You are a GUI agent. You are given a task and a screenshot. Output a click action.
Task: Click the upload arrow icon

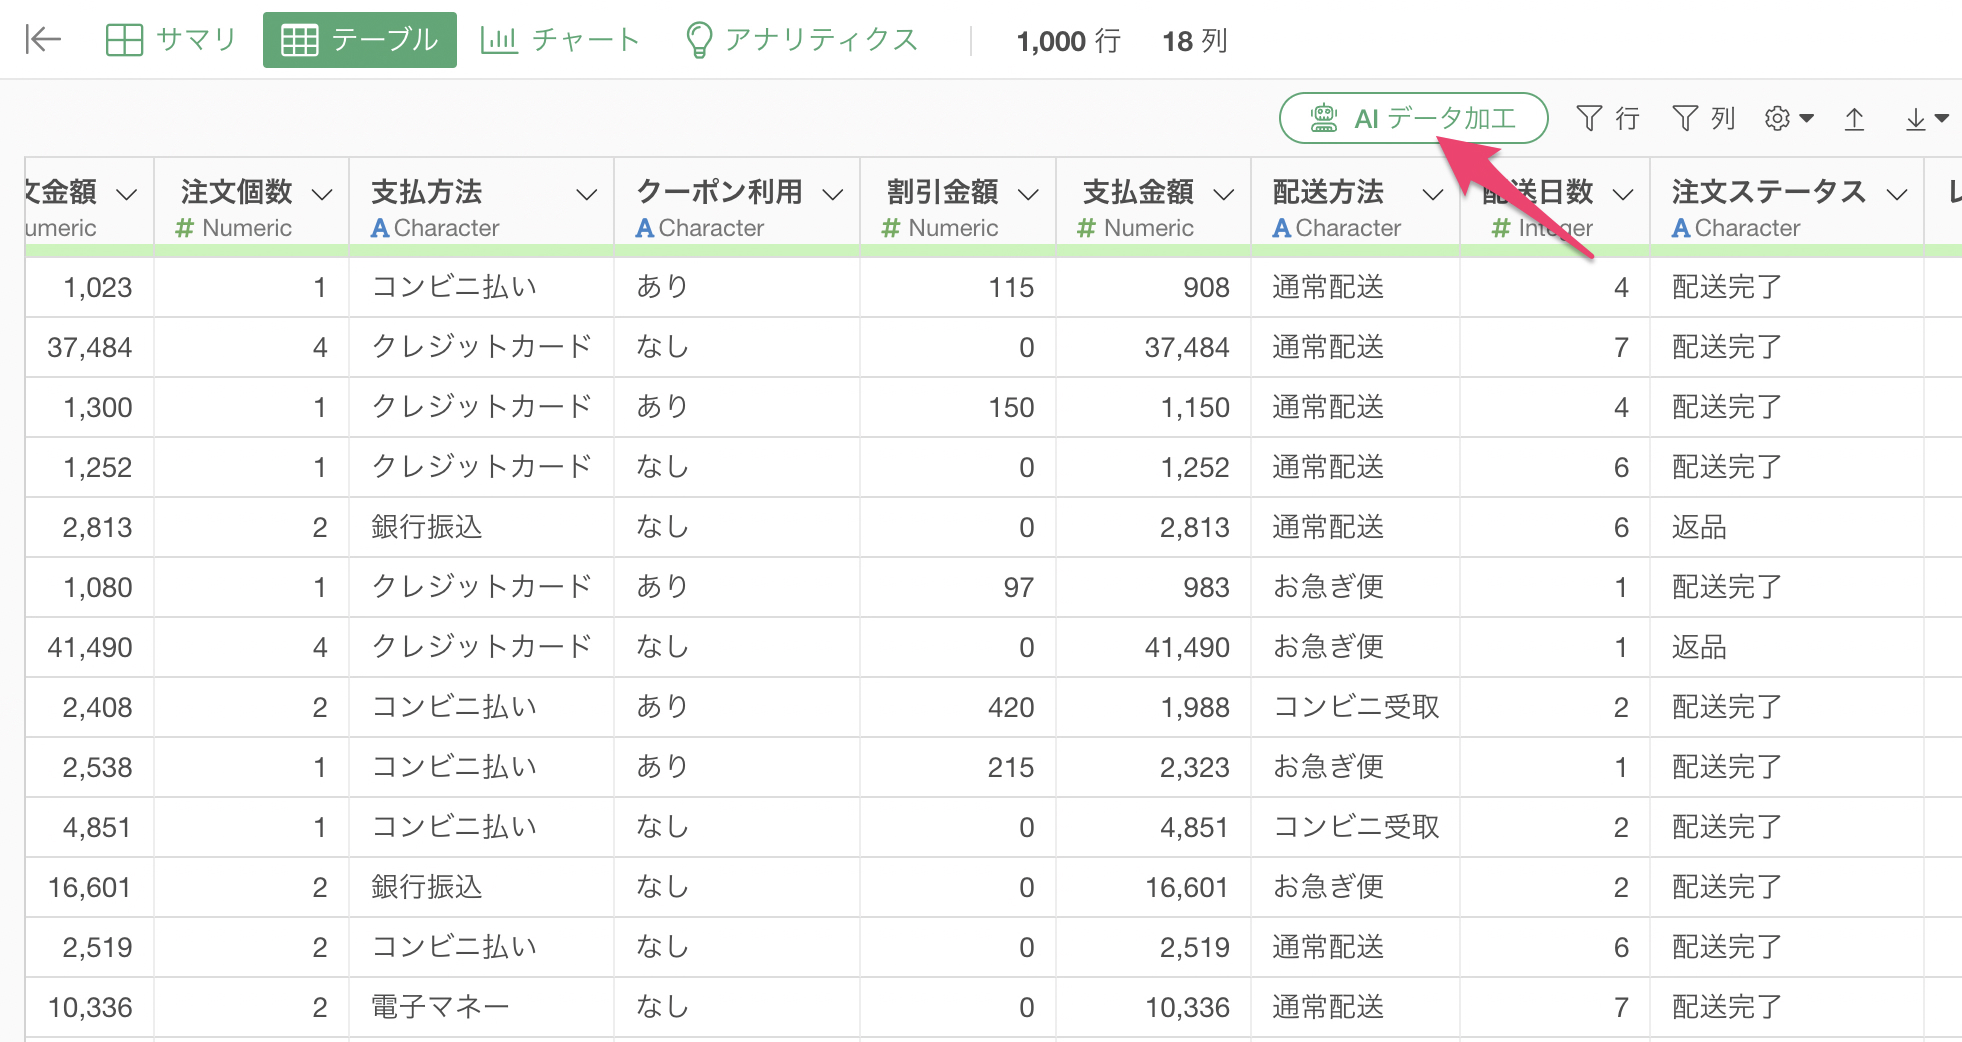pos(1854,119)
